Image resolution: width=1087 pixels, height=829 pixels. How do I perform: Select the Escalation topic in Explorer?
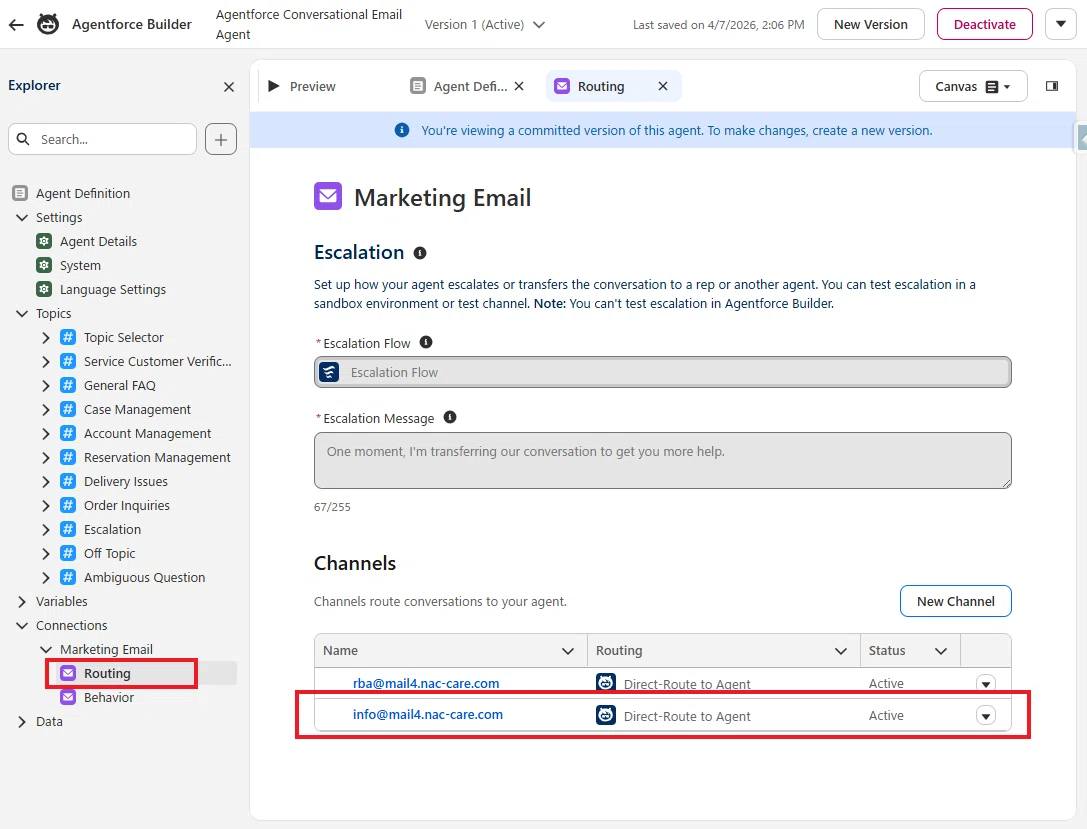112,530
